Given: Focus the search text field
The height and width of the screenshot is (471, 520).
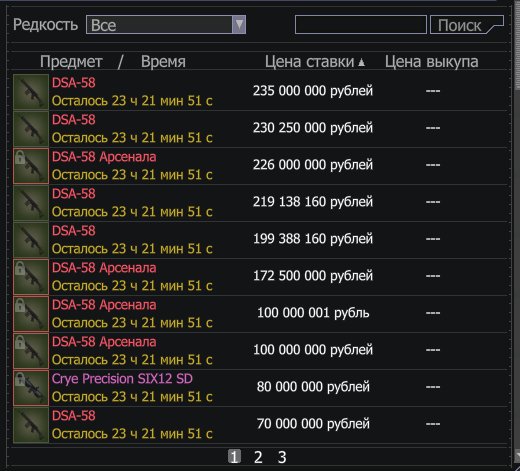Looking at the screenshot, I should 361,25.
